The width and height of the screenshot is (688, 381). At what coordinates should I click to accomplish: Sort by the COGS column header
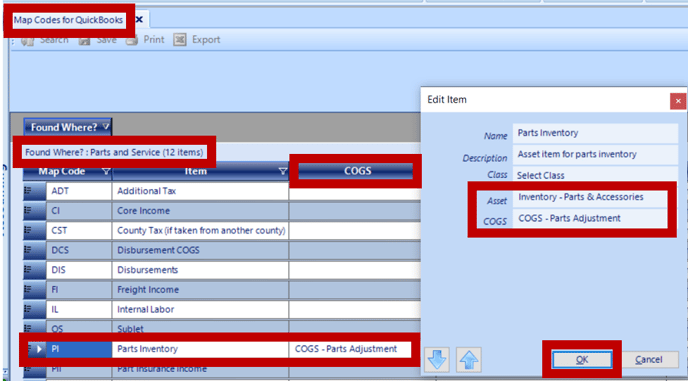pos(357,171)
